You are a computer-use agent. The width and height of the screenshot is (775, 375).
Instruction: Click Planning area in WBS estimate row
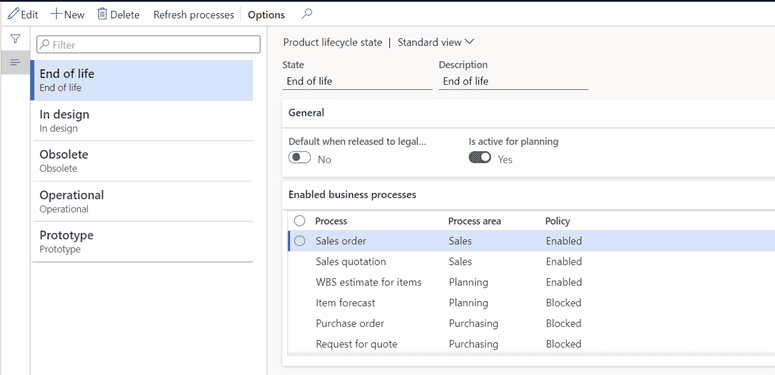pyautogui.click(x=469, y=282)
